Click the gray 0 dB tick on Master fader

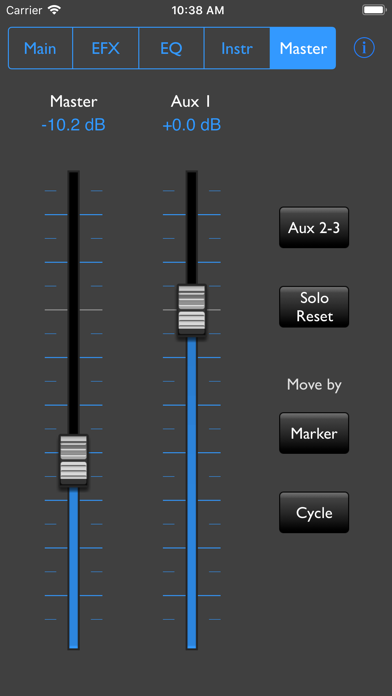(x=74, y=309)
